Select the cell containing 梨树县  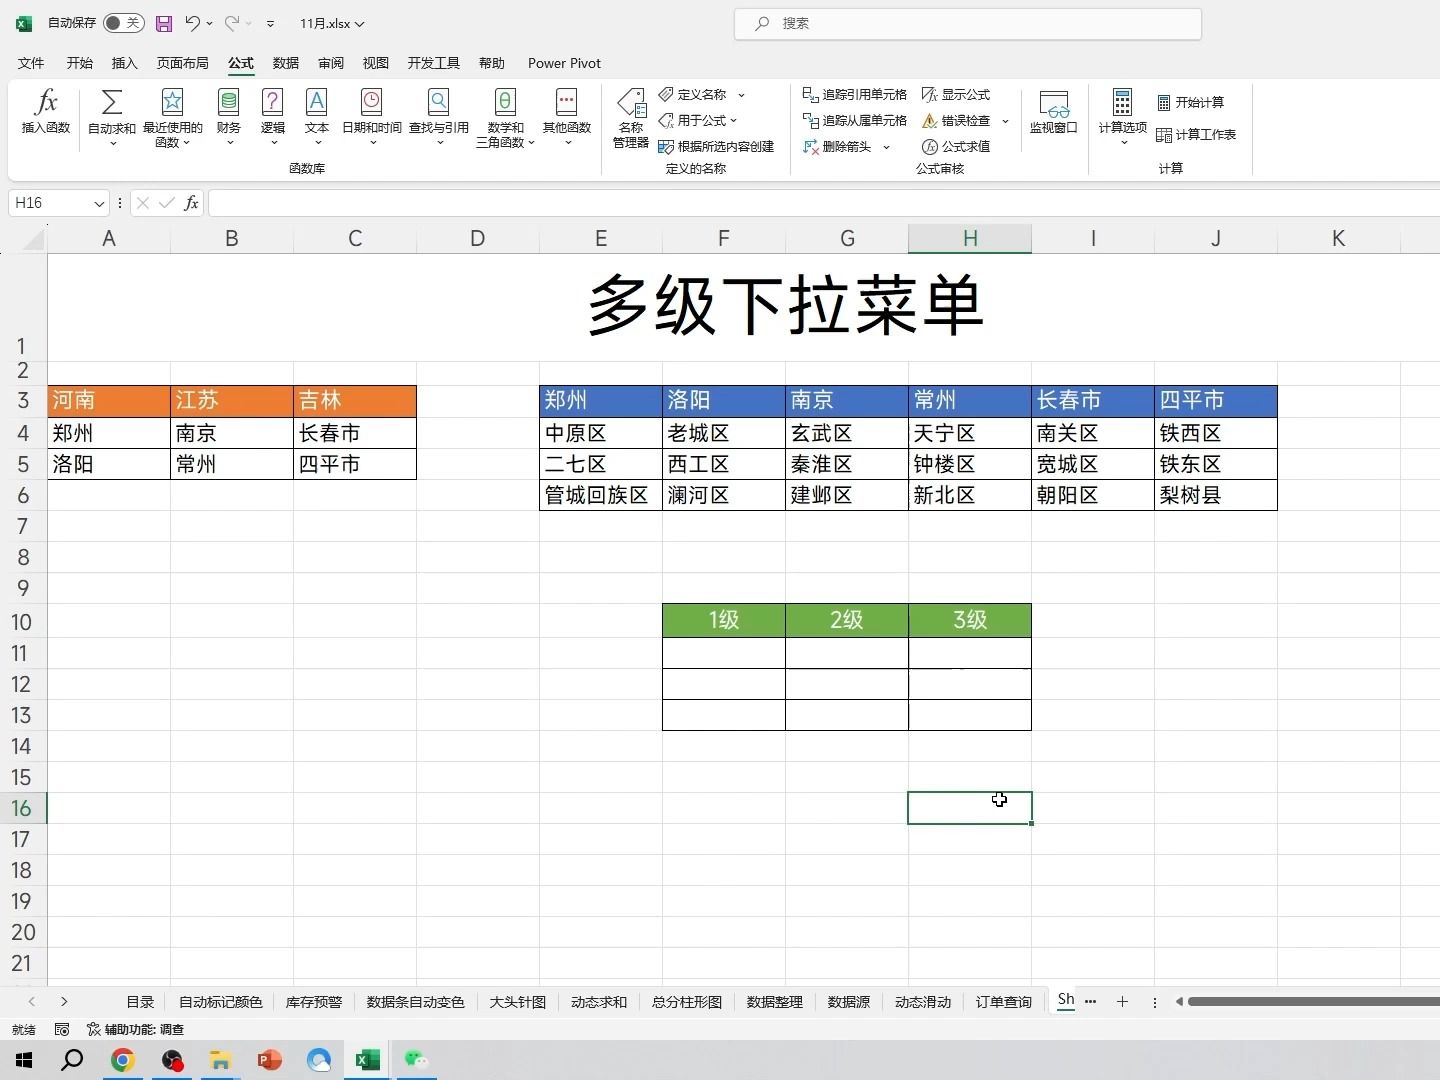tap(1216, 495)
